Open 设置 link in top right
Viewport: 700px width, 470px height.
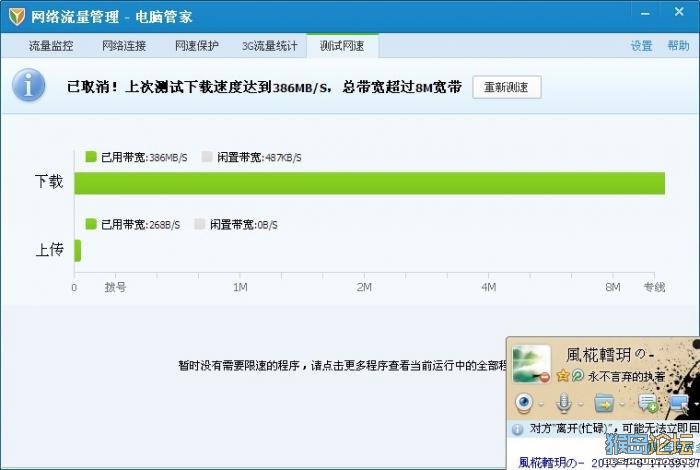[641, 46]
